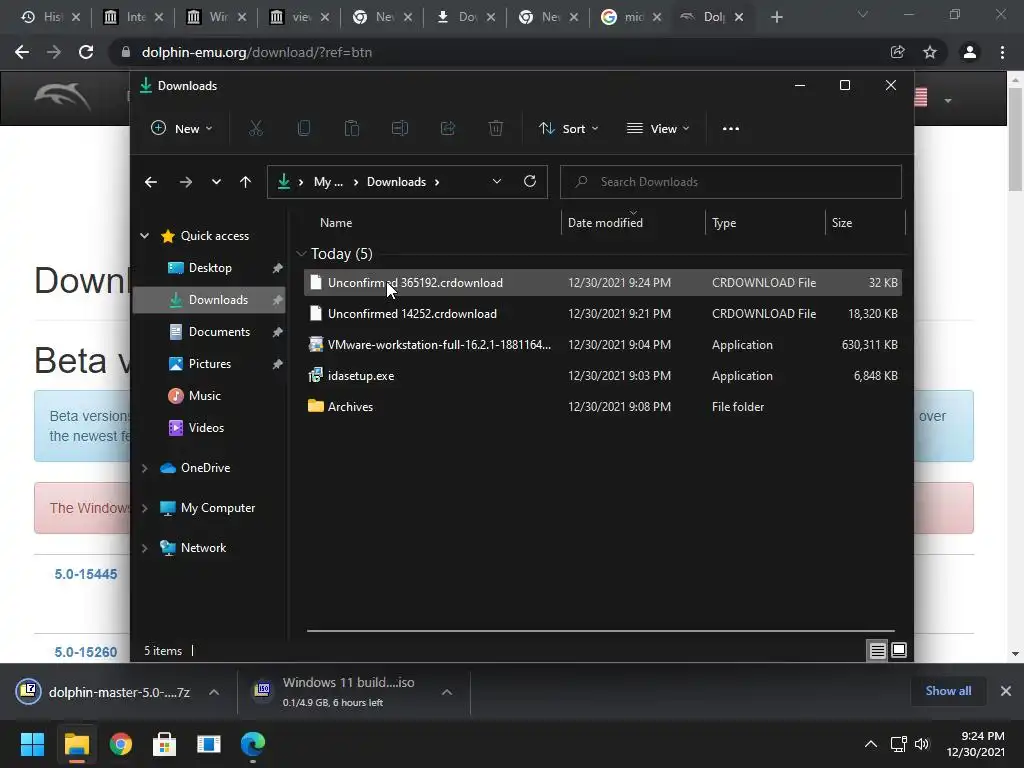Switch to the Downloads Chrome tab
This screenshot has height=768, width=1024.
(x=464, y=17)
